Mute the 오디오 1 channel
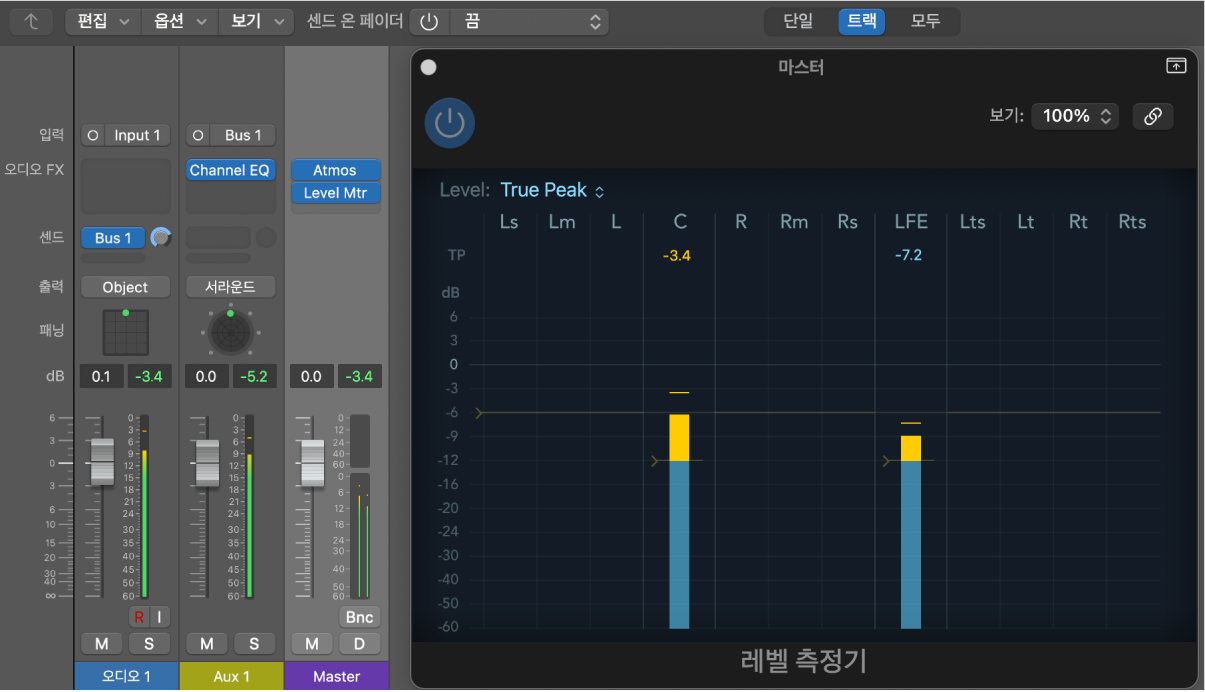Viewport: 1205px width, 692px height. click(101, 644)
